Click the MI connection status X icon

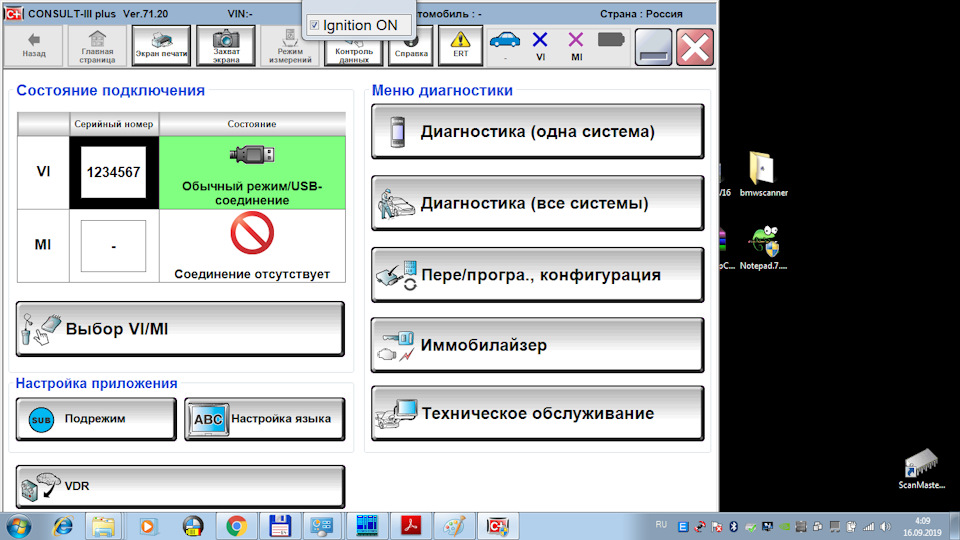[576, 40]
